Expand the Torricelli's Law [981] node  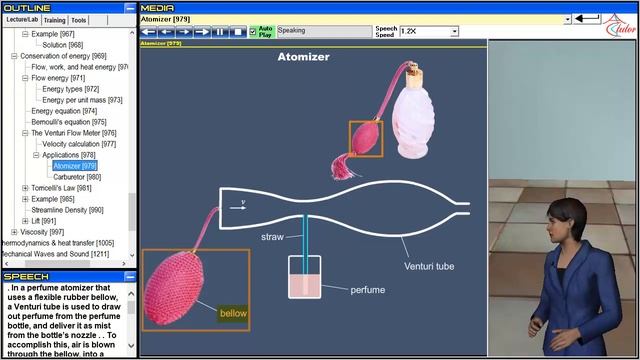point(25,188)
